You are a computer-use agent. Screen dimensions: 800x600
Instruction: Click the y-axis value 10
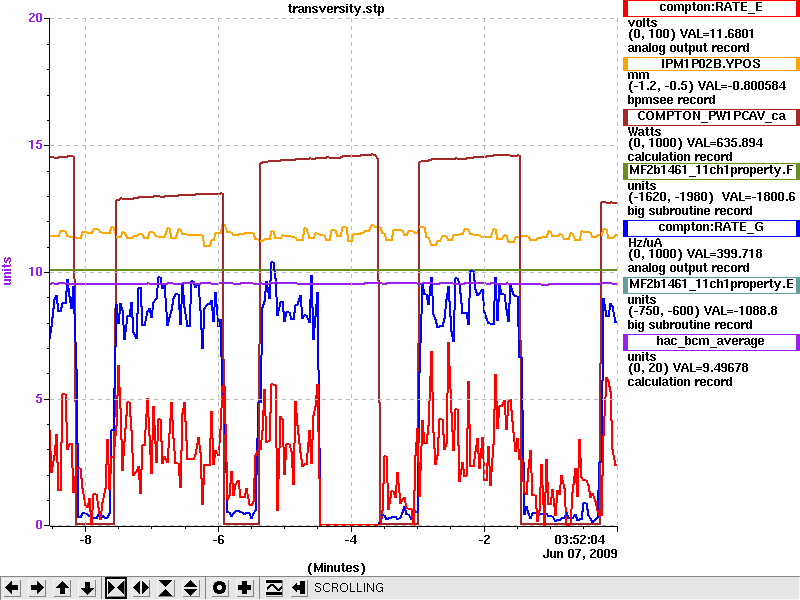[35, 271]
